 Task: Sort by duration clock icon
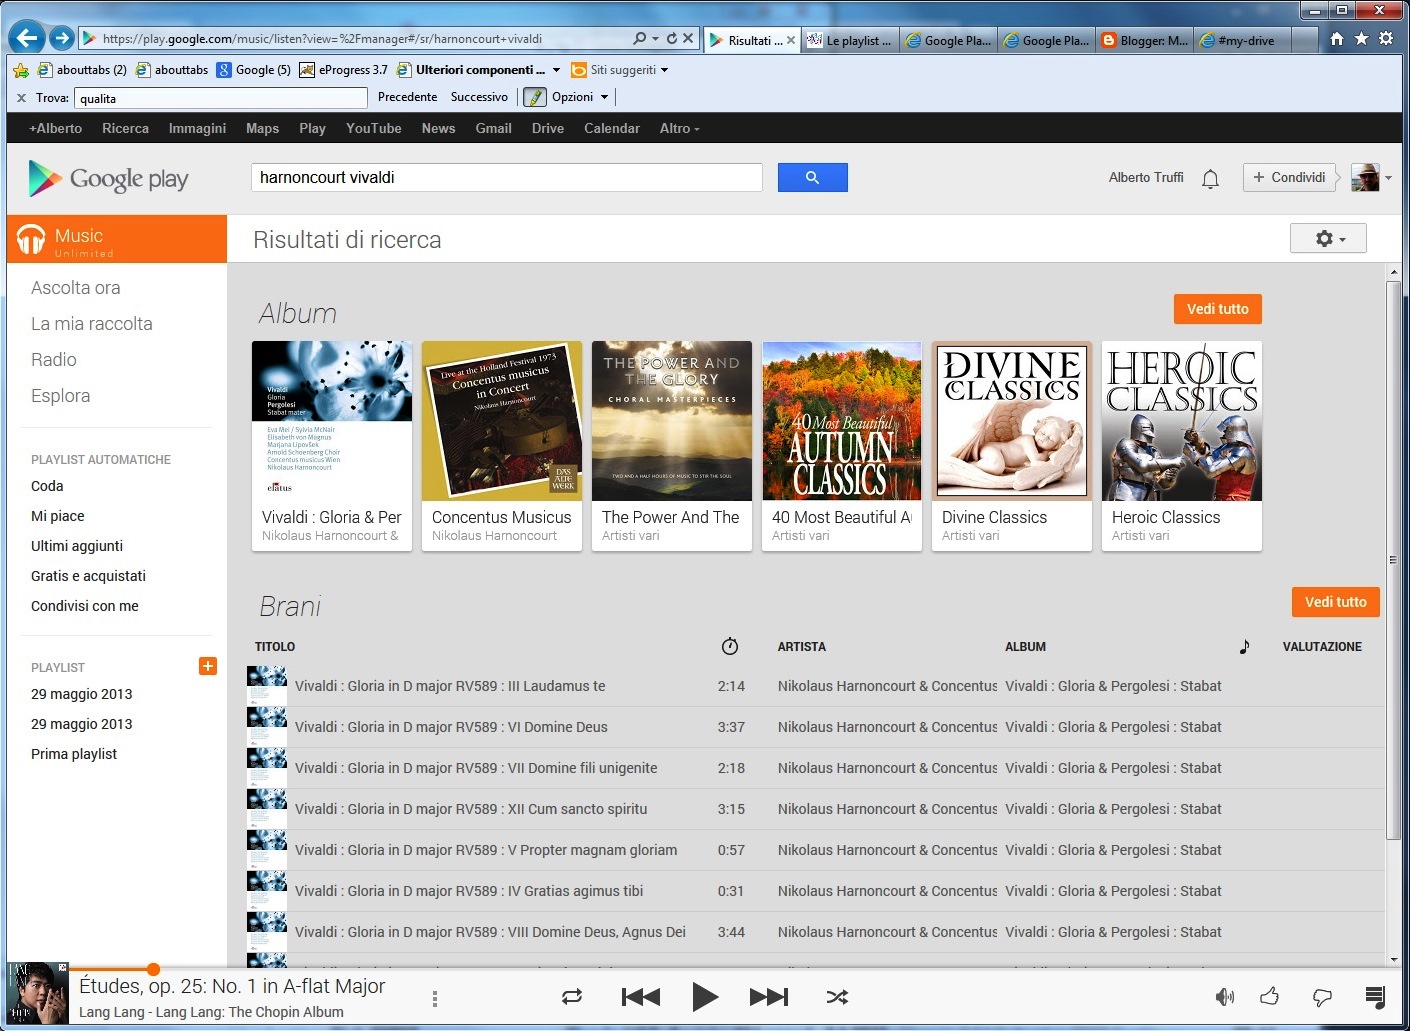(x=730, y=646)
